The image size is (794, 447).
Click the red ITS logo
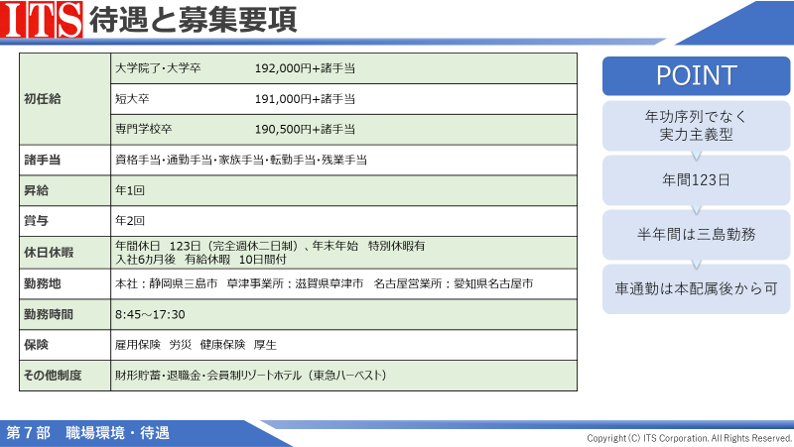click(x=42, y=19)
